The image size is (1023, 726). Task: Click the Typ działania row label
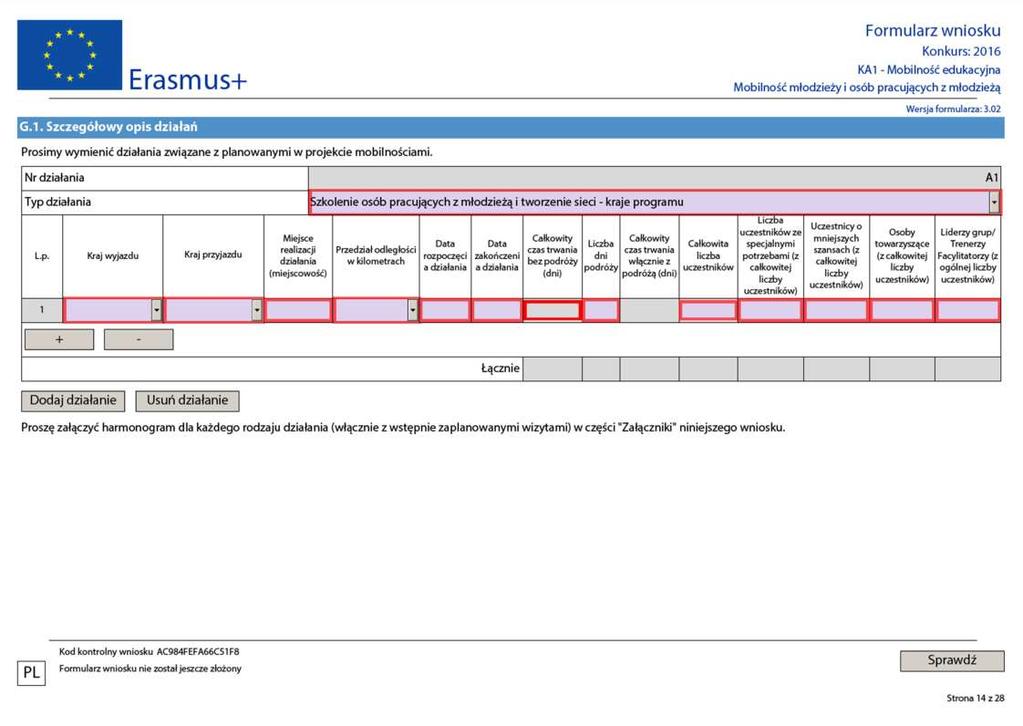coord(57,202)
